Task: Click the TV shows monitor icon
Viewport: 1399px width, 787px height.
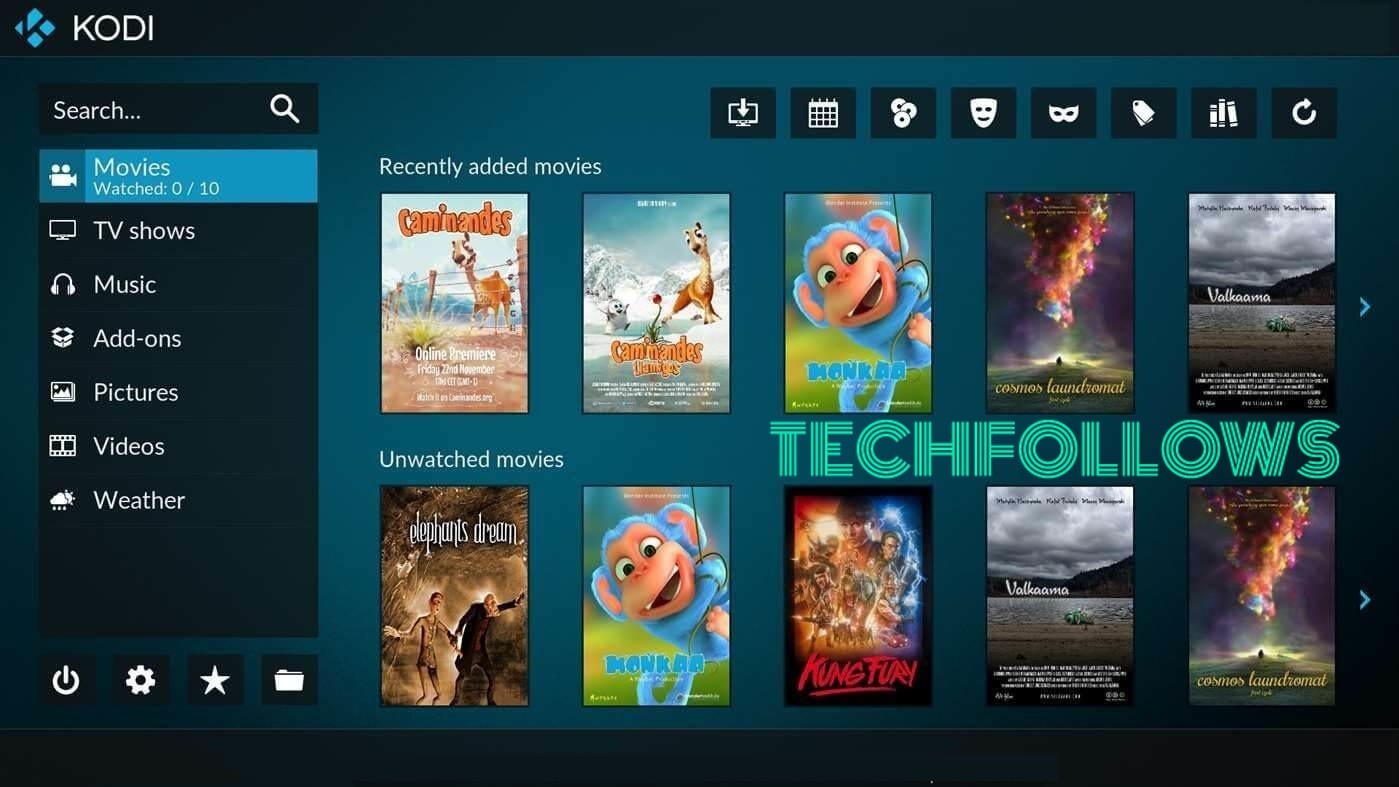Action: click(x=63, y=230)
